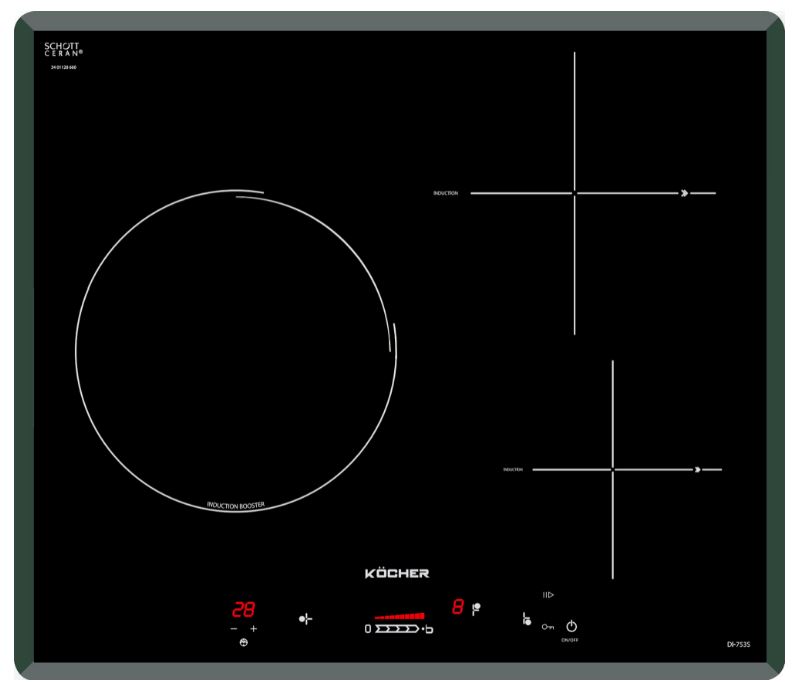Tap the 0 at the slider's left end
This screenshot has height=682, width=792.
tap(368, 629)
